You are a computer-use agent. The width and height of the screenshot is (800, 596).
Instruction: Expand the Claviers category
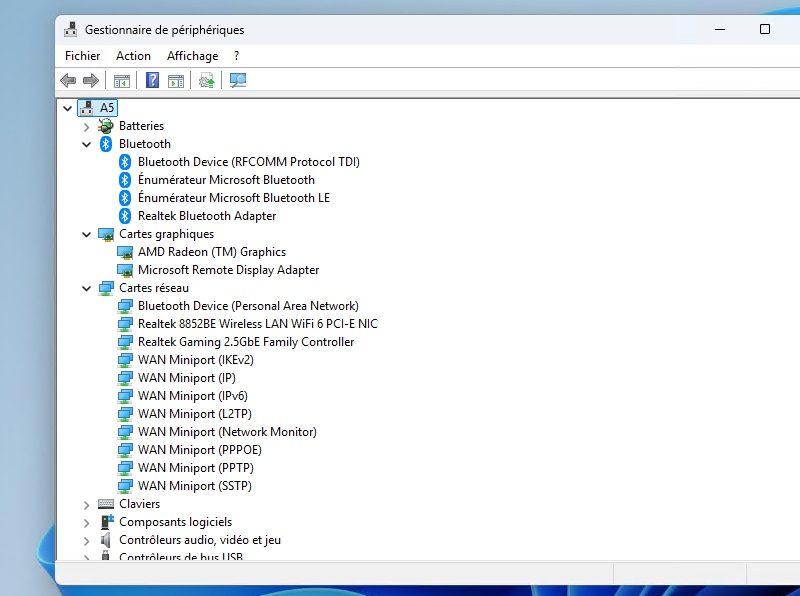[87, 505]
